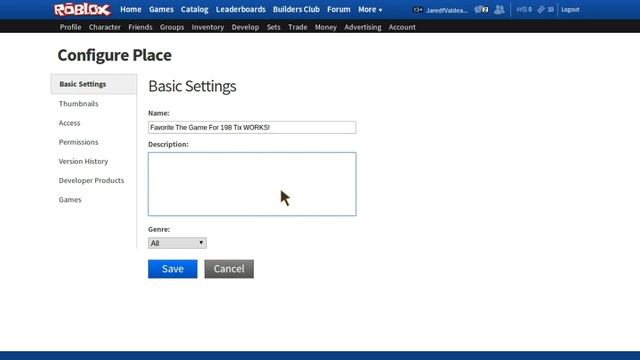Open Sets in the sub navigation
The image size is (640, 360).
pos(273,27)
